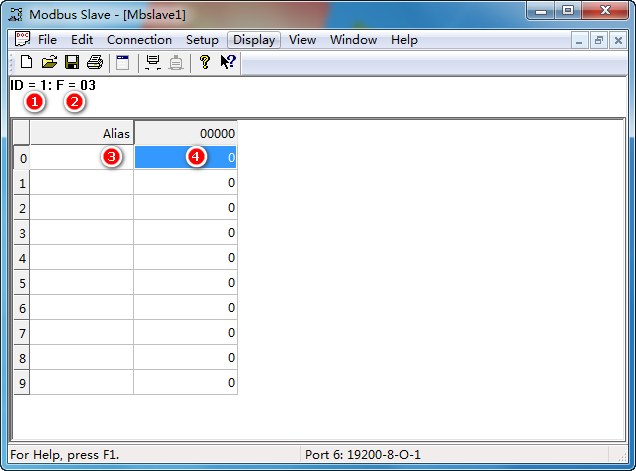Click the Alias cell in row 1
636x471 pixels.
coord(82,182)
